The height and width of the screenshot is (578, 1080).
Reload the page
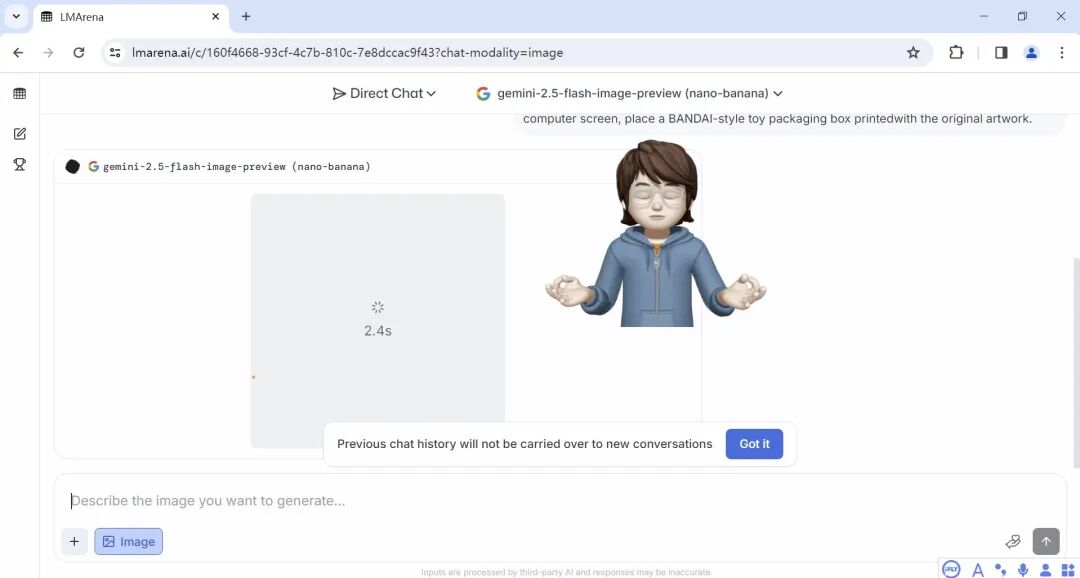(x=79, y=53)
